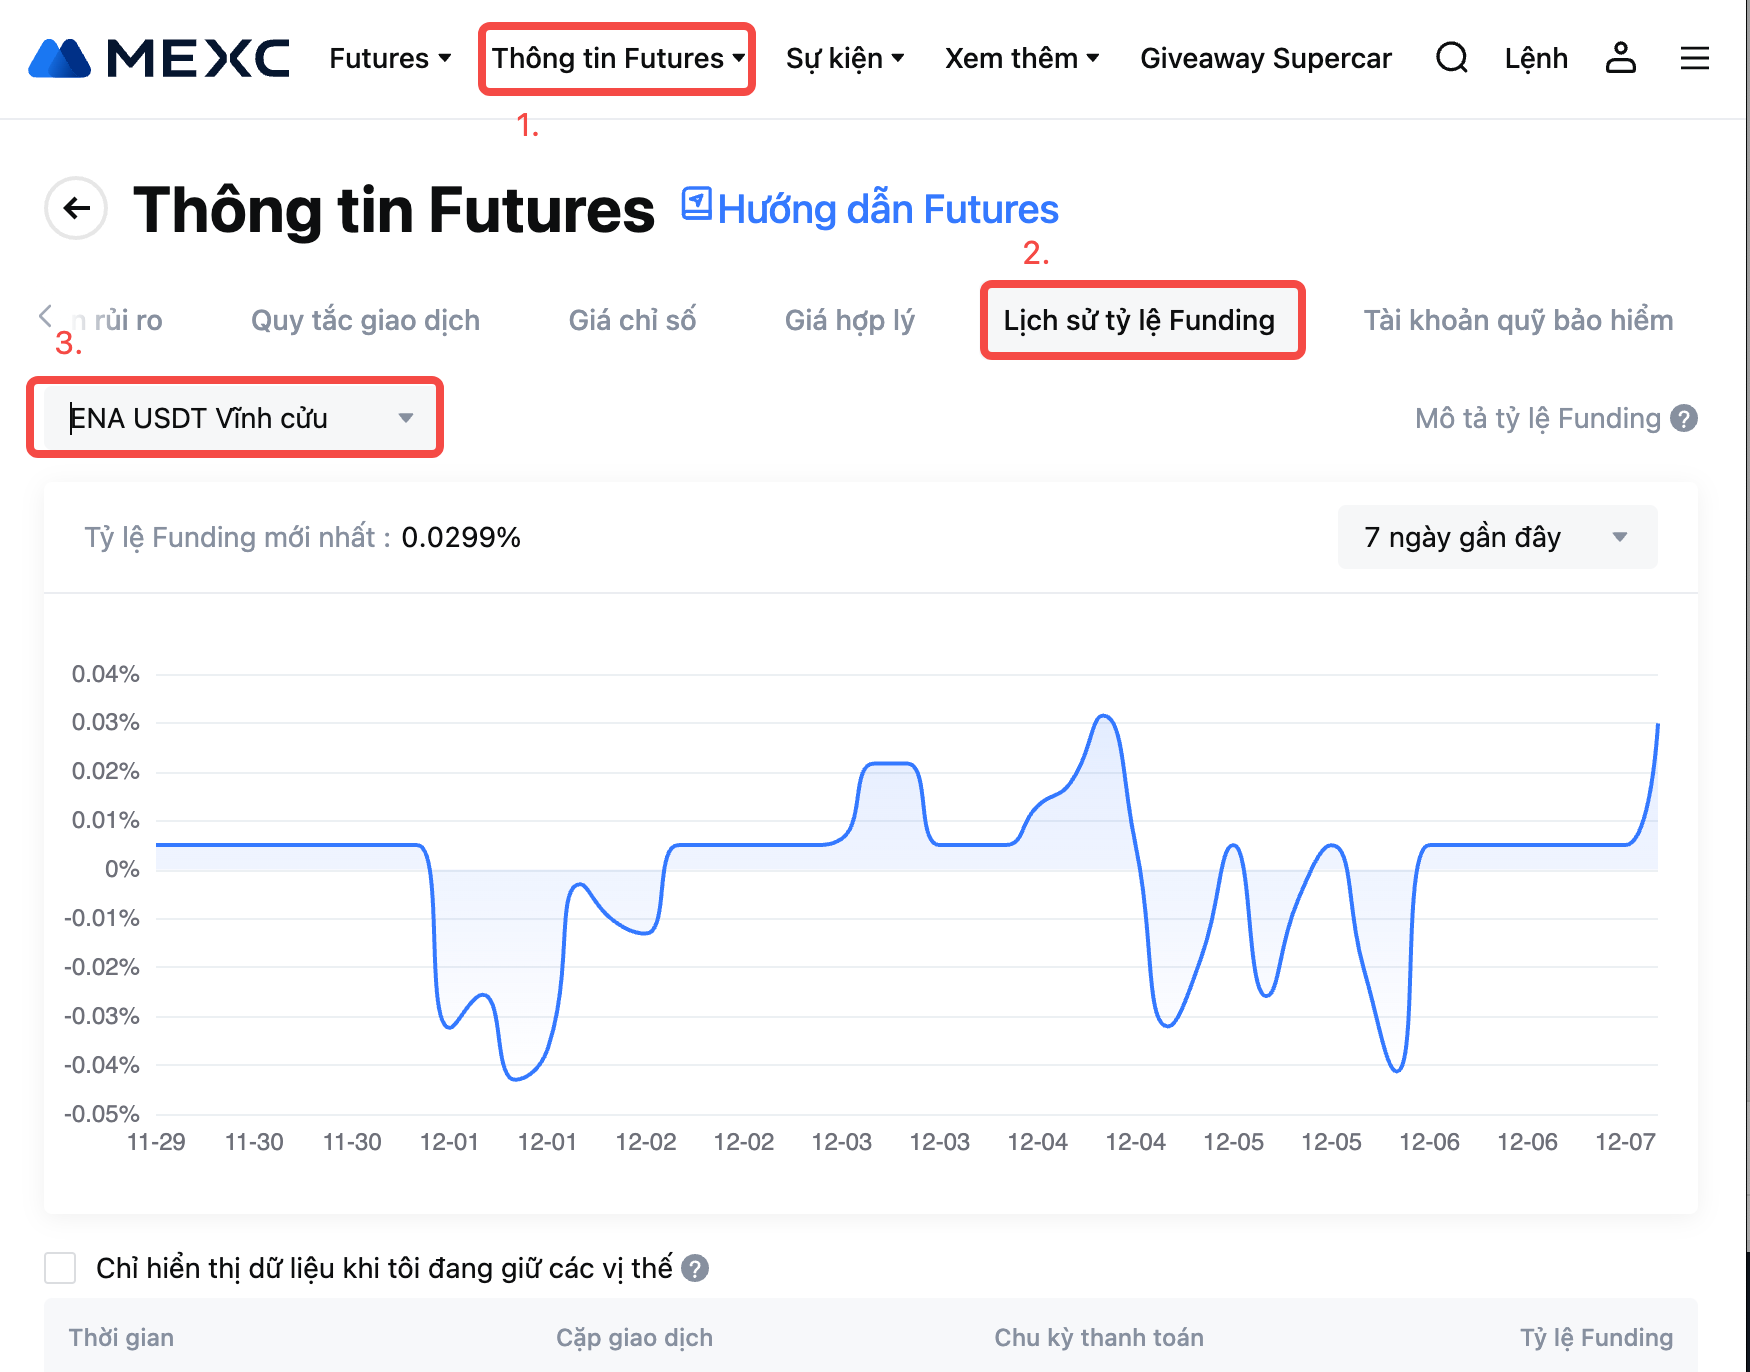Expand the ENA USDT Vĩnh cửu pair selector
This screenshot has height=1372, width=1750.
coord(236,418)
